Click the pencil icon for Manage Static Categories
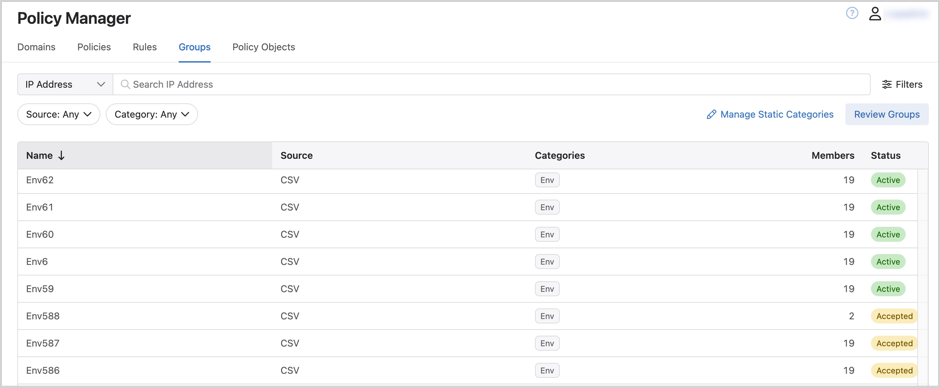Viewport: 940px width, 388px height. 712,114
